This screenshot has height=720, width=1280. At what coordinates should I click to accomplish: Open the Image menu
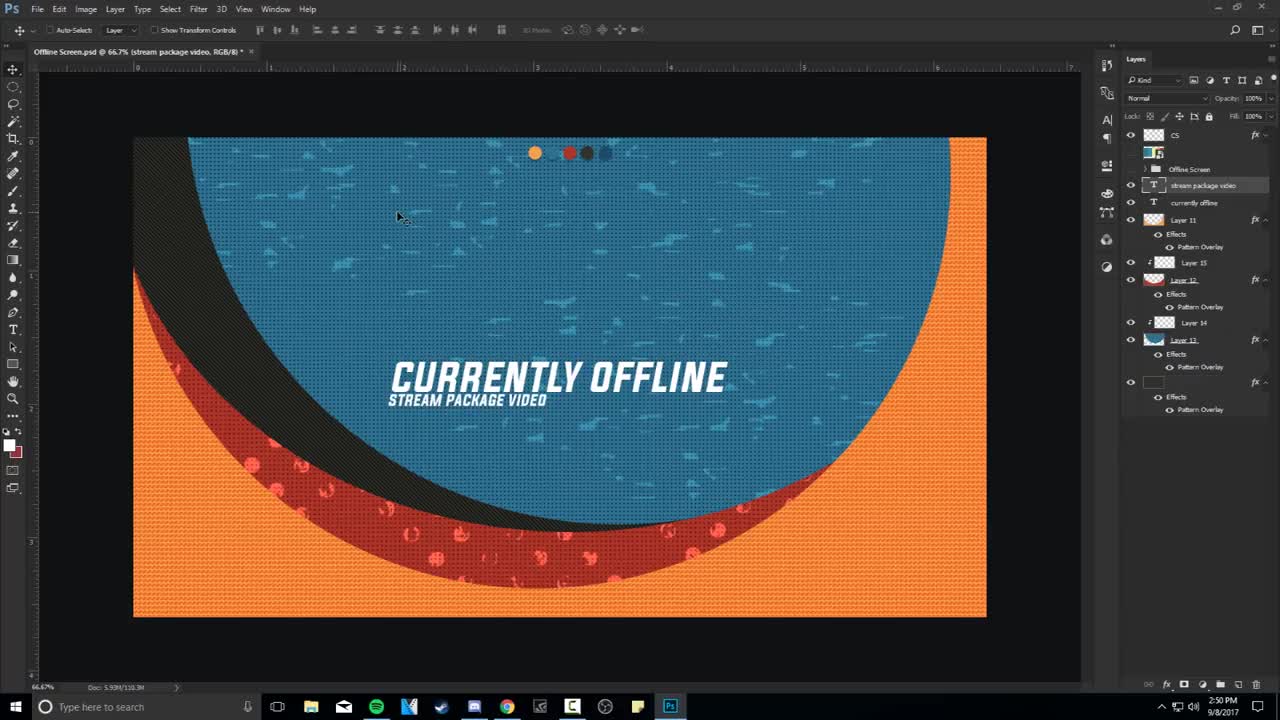coord(86,9)
